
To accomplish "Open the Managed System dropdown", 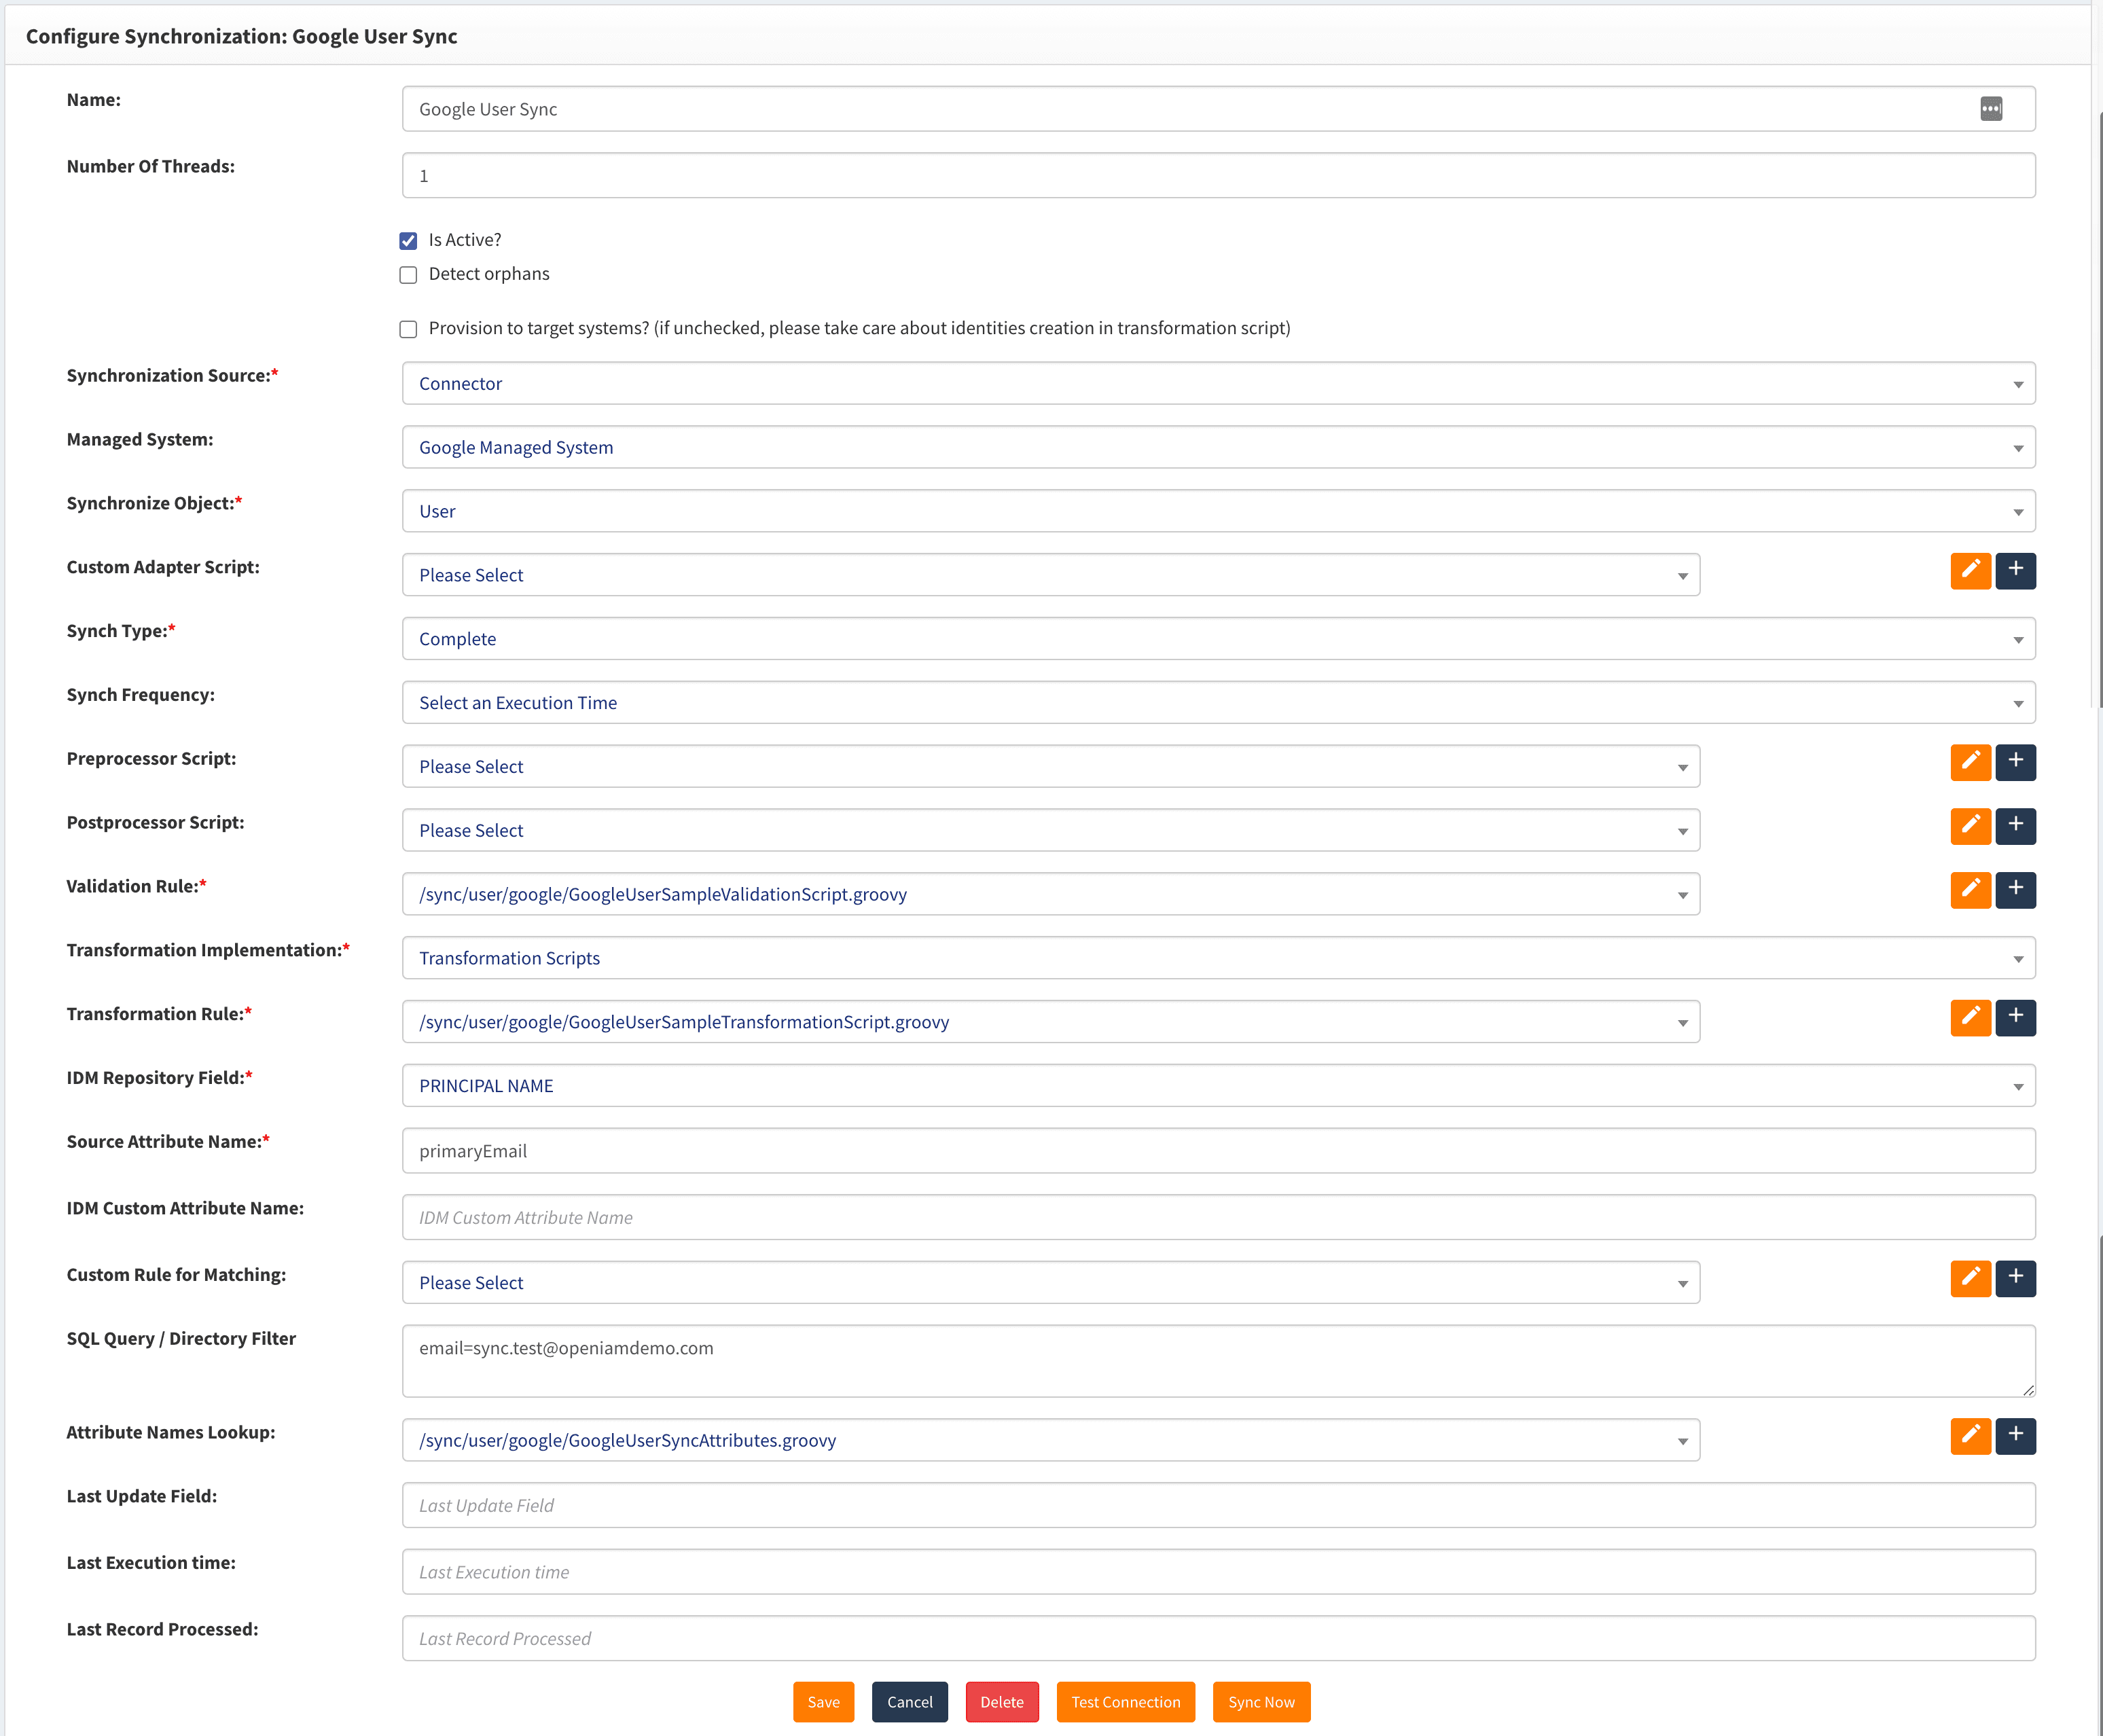I will 1217,448.
